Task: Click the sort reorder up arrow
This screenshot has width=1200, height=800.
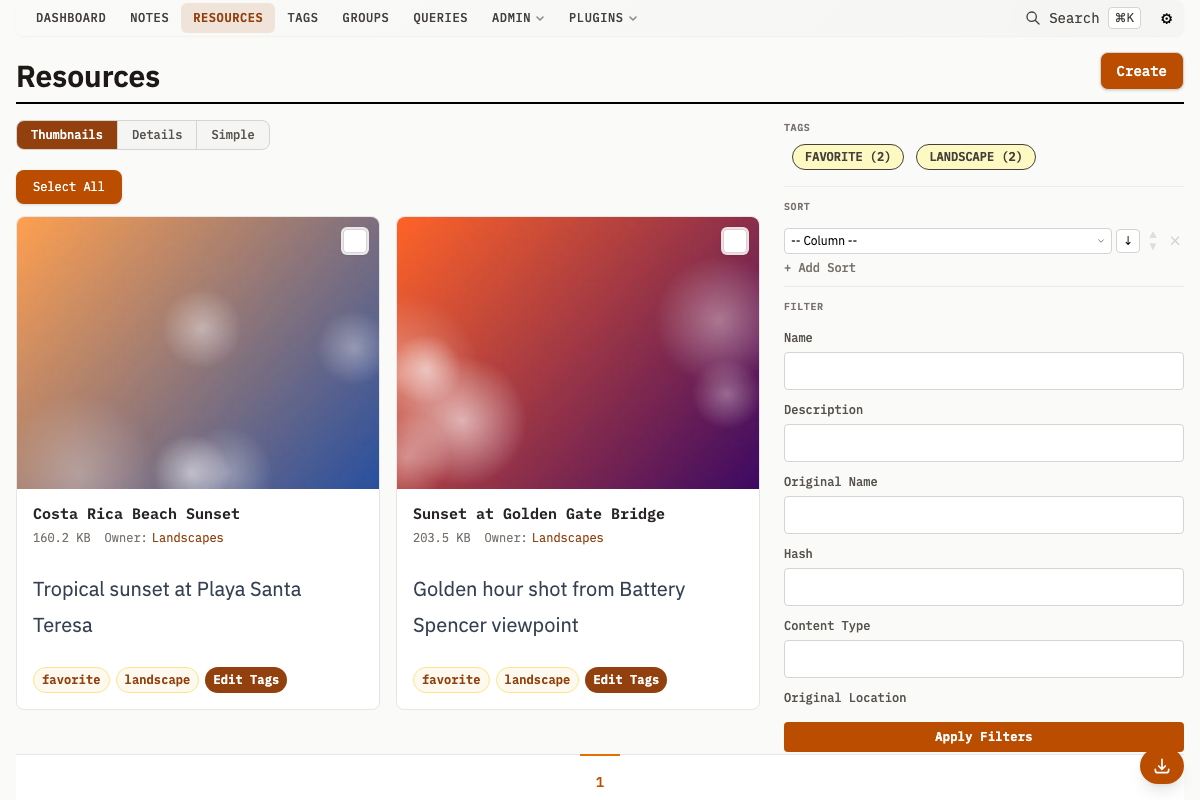Action: [1152, 236]
